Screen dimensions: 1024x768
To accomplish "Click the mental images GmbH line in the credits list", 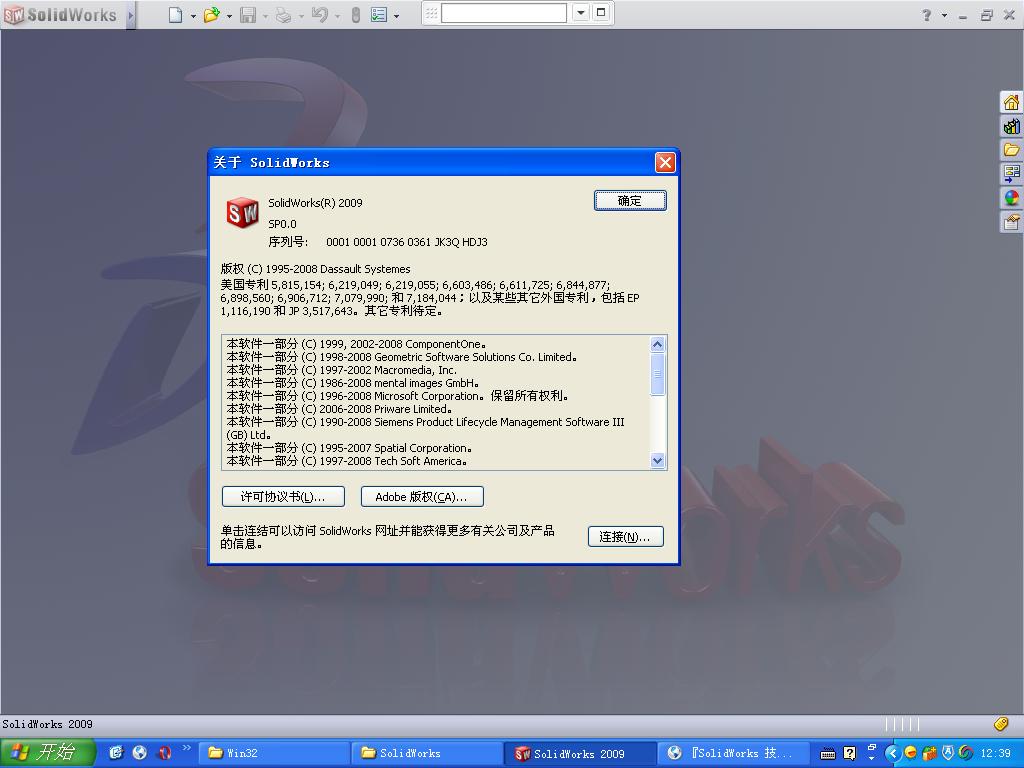I will [353, 383].
